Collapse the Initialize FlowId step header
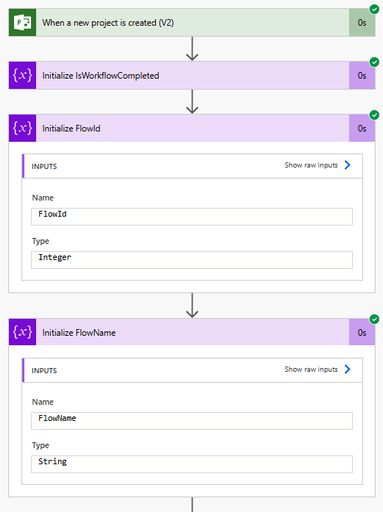Viewport: 383px width, 512px height. pyautogui.click(x=192, y=128)
